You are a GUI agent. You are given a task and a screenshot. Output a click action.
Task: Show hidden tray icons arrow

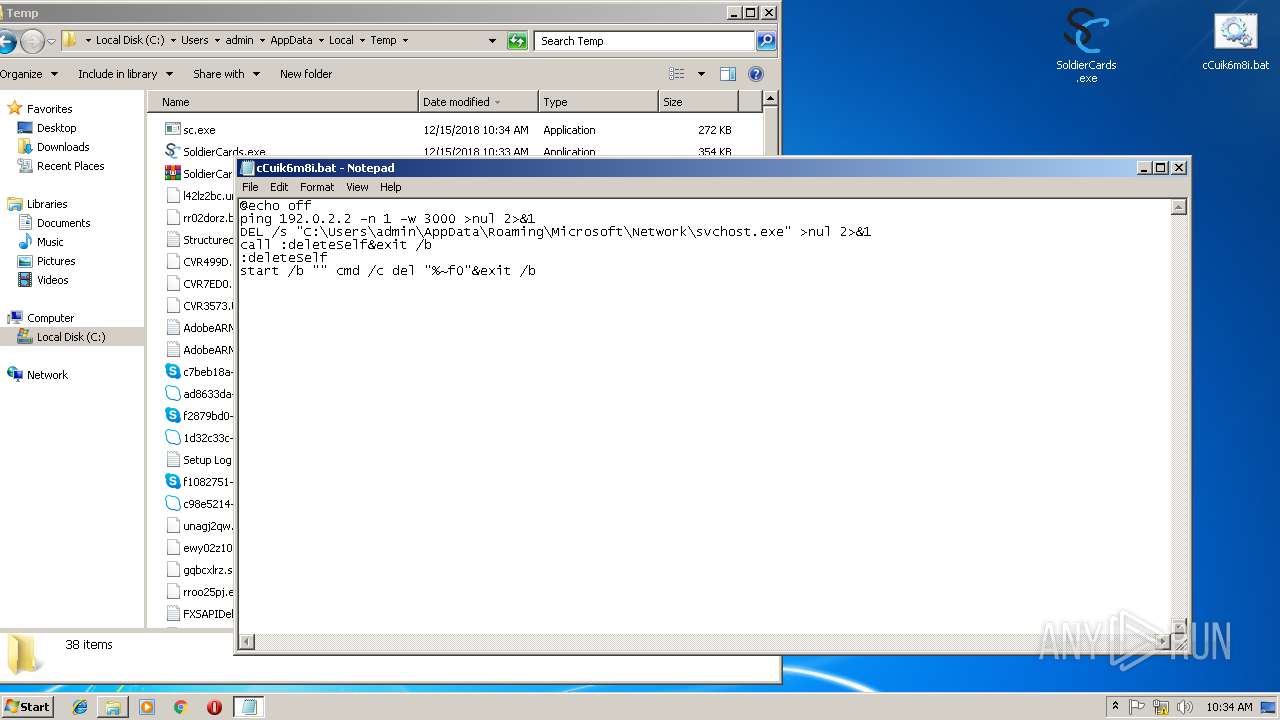pyautogui.click(x=1115, y=707)
